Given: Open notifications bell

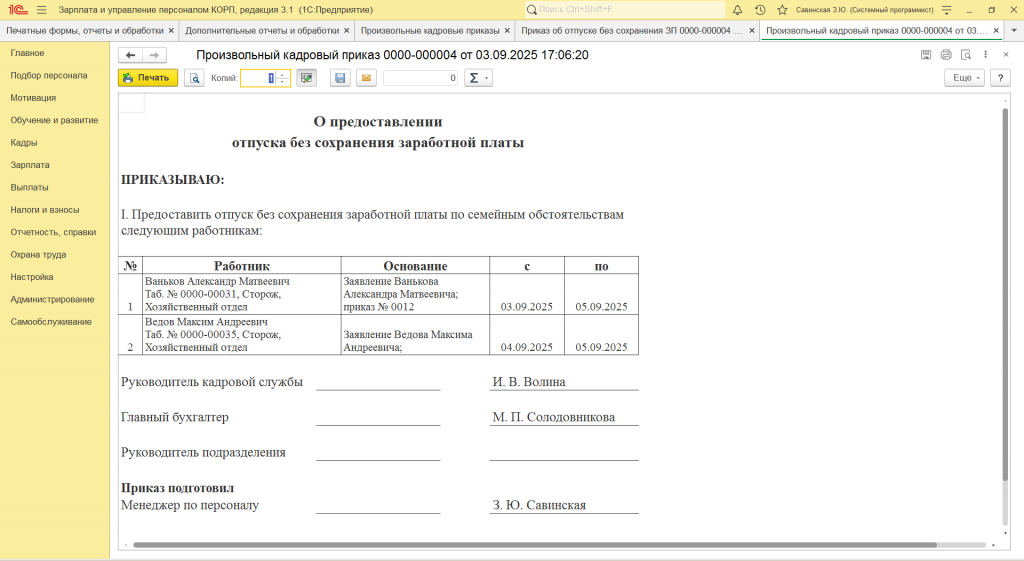Looking at the screenshot, I should pyautogui.click(x=737, y=10).
